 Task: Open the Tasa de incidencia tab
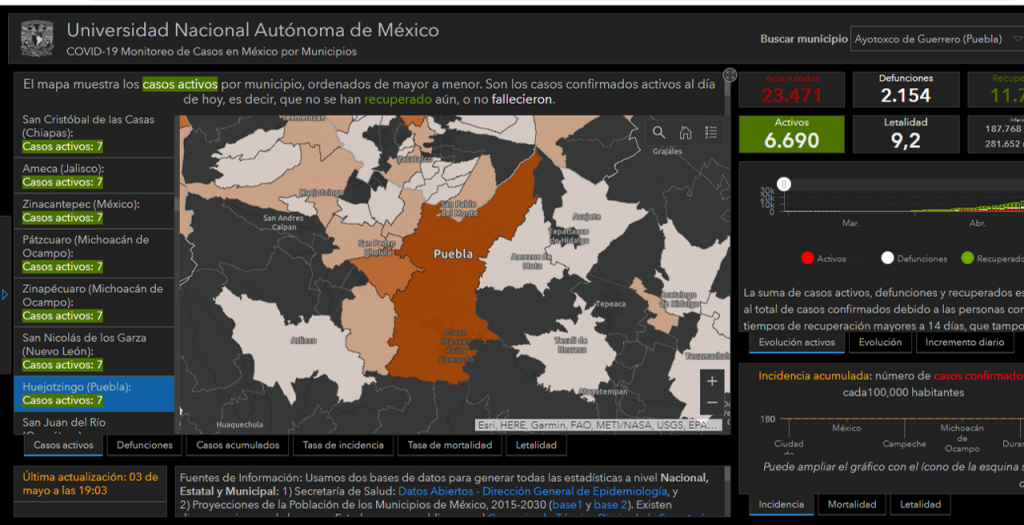click(x=343, y=445)
